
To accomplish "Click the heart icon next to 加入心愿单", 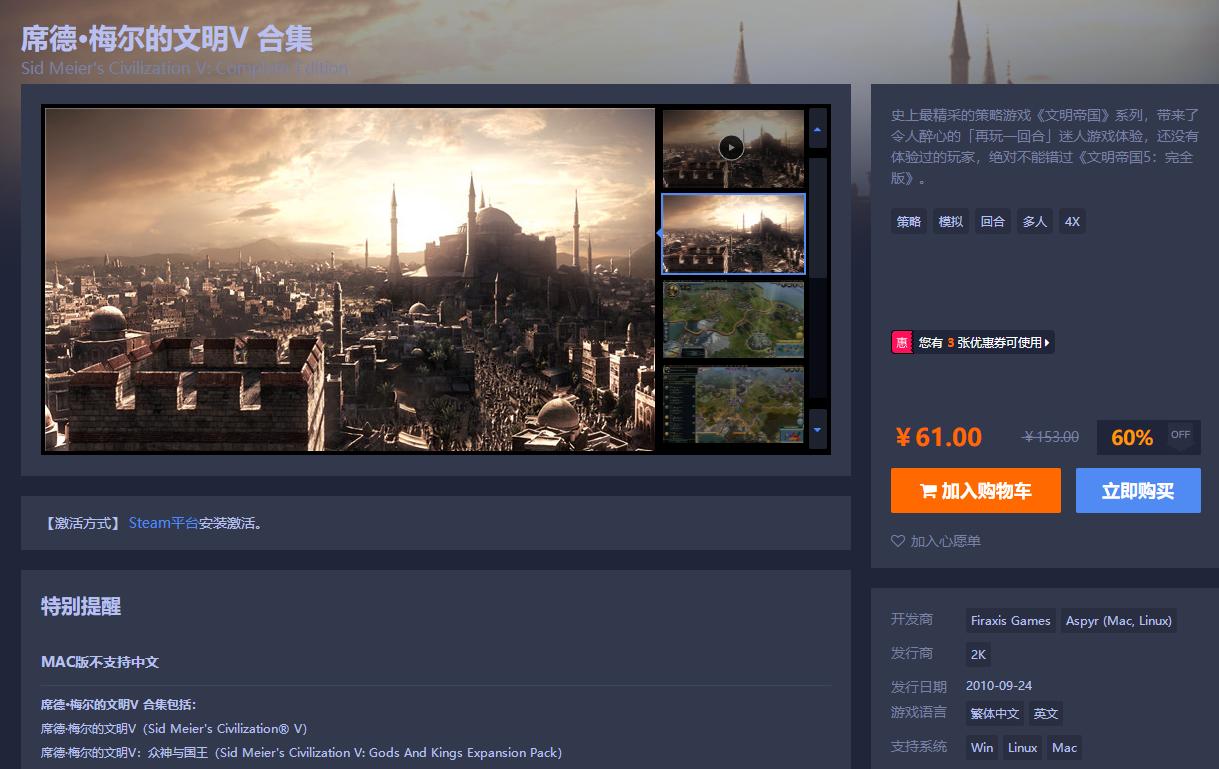I will tap(897, 541).
